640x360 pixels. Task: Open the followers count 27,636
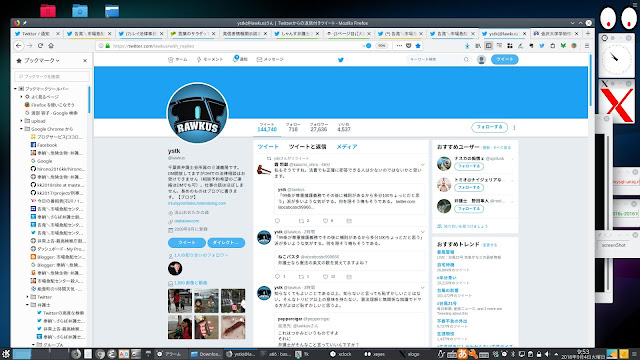(318, 127)
